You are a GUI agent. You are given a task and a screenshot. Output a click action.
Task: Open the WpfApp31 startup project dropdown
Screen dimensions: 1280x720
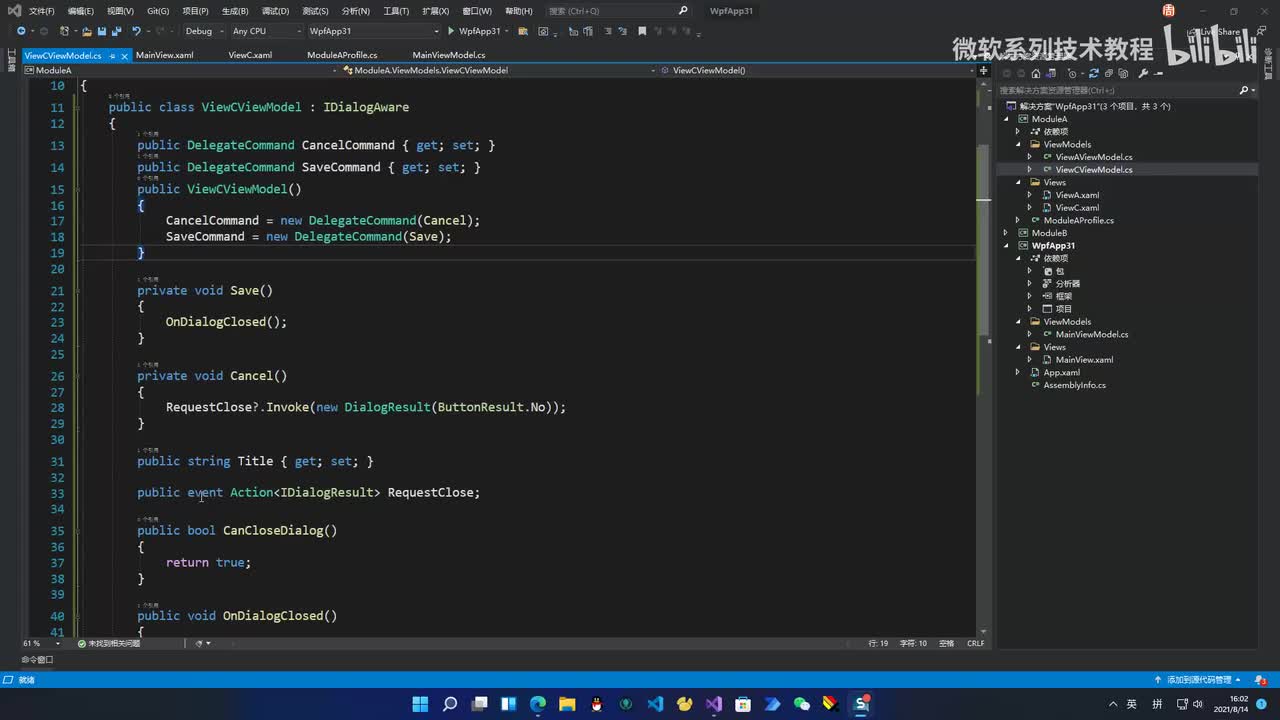tap(373, 31)
